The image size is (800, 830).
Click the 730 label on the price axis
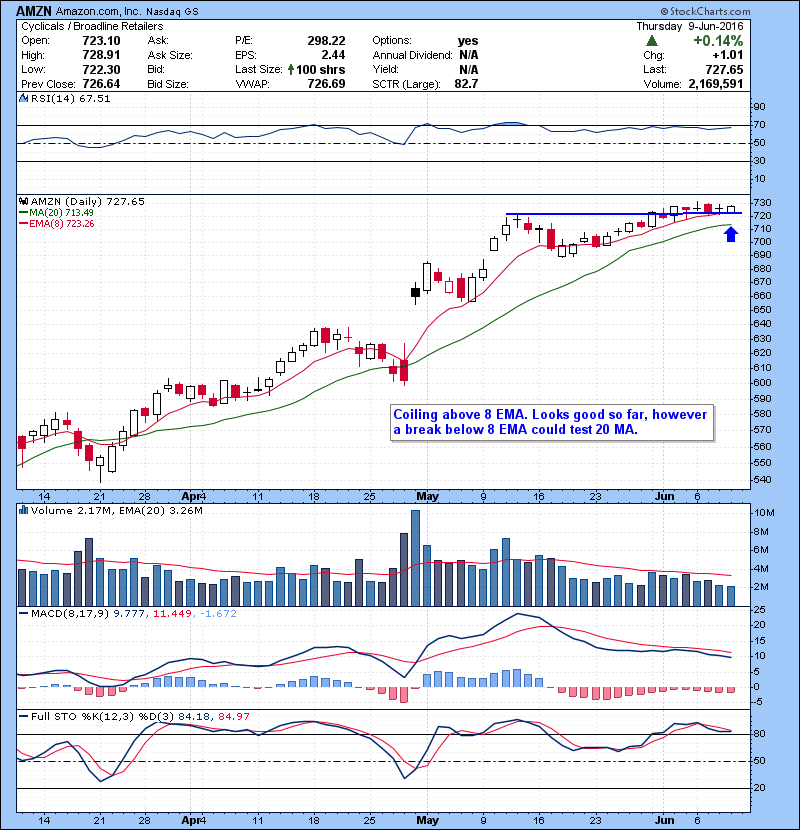[x=763, y=202]
